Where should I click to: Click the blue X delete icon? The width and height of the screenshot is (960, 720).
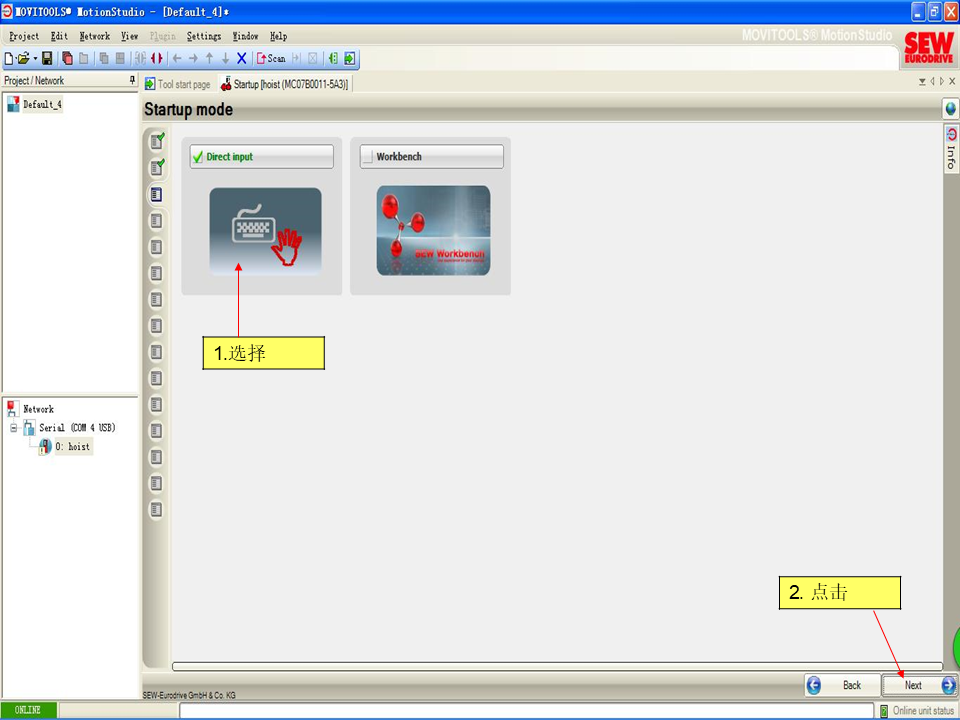tap(241, 59)
